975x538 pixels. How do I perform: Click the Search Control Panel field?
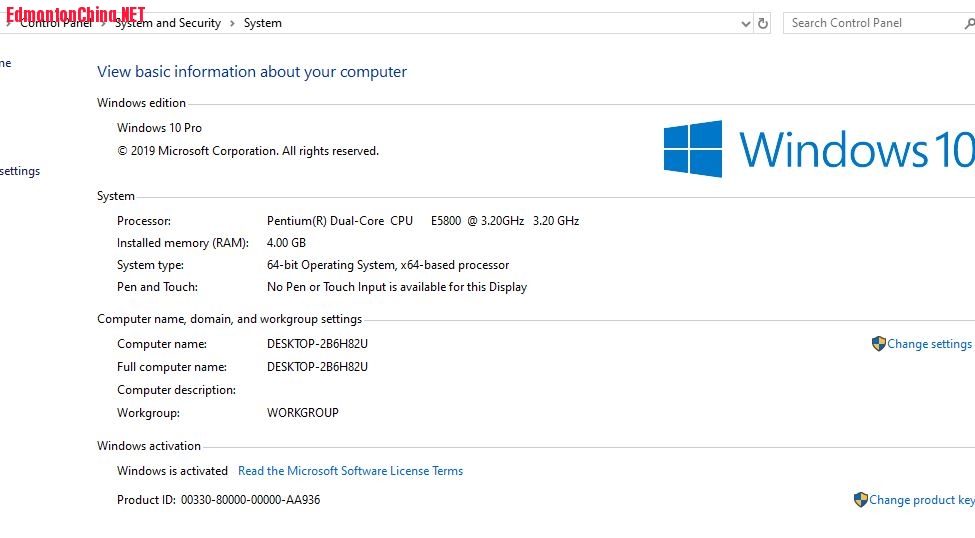pyautogui.click(x=877, y=23)
